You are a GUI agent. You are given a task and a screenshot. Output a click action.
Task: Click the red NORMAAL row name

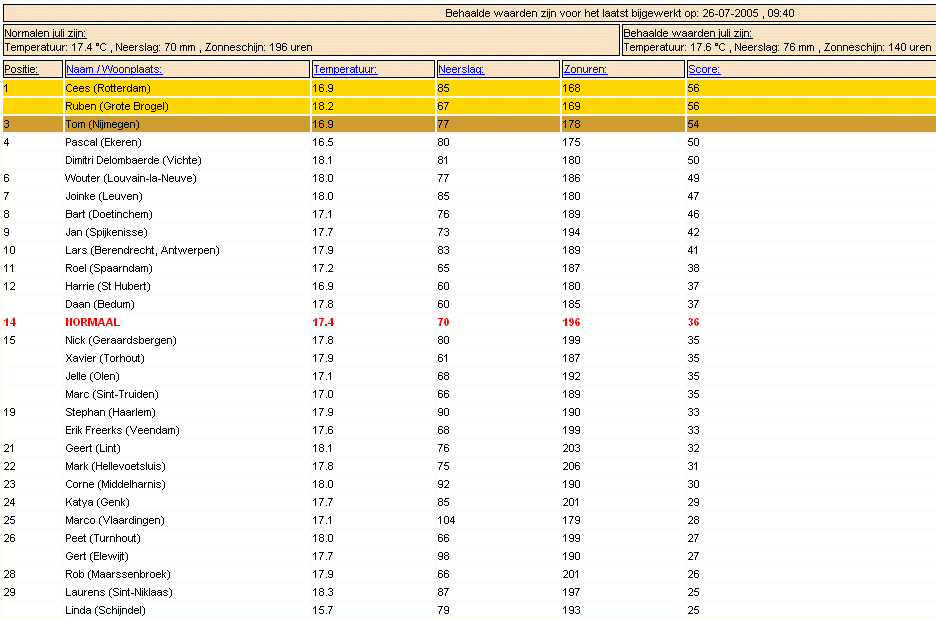point(93,322)
